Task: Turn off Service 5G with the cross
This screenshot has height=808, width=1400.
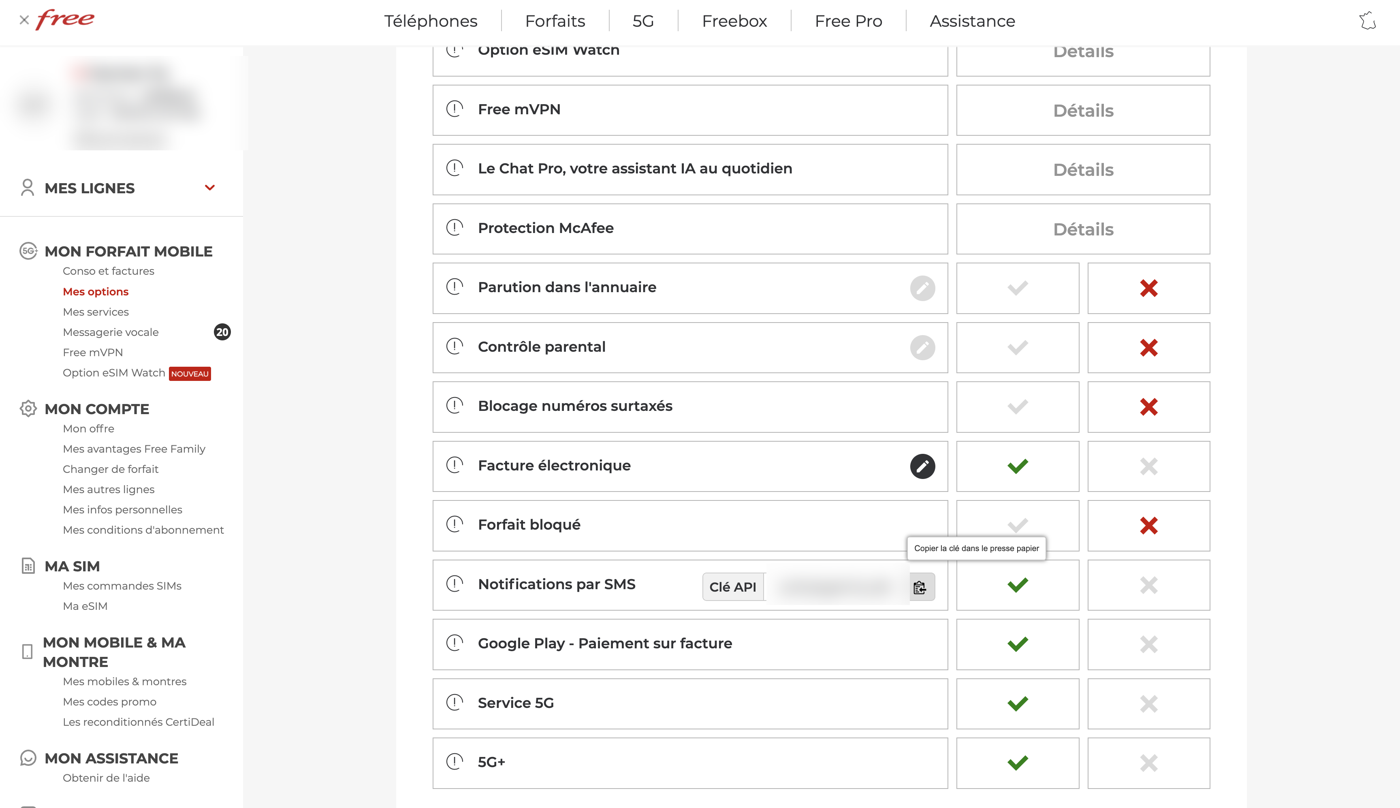Action: coord(1149,704)
